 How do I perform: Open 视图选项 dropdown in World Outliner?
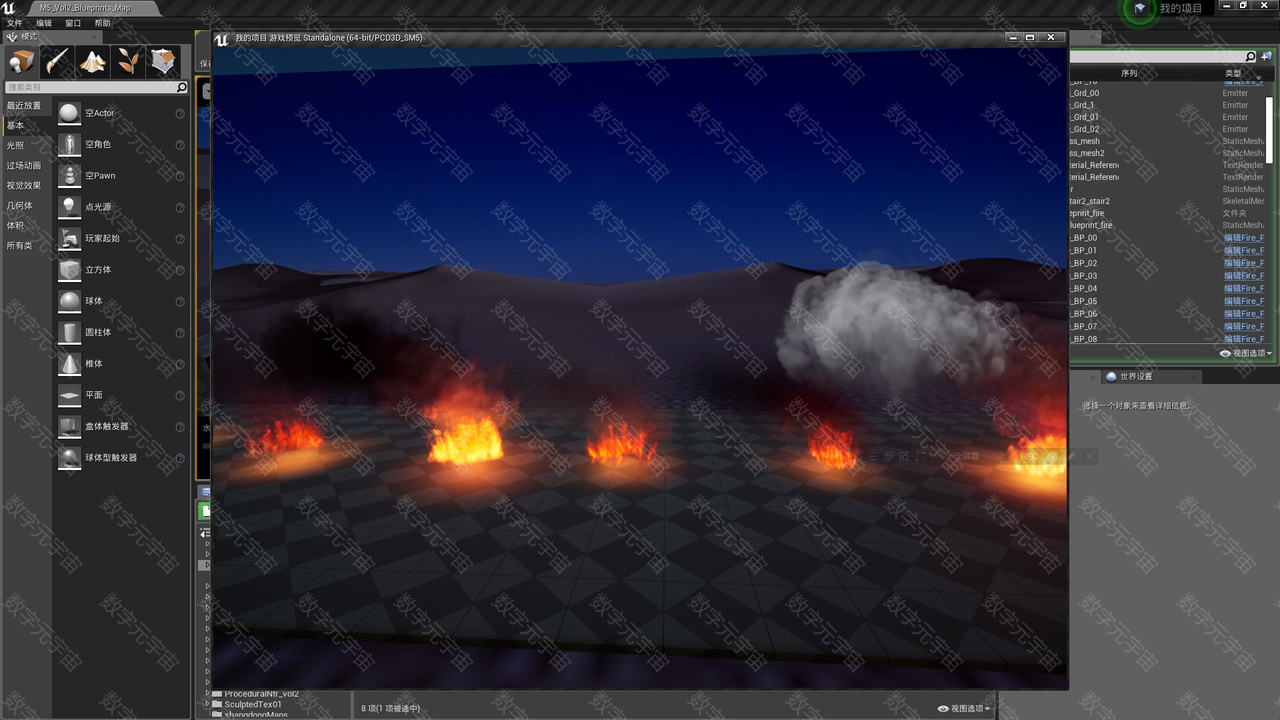pyautogui.click(x=1245, y=353)
